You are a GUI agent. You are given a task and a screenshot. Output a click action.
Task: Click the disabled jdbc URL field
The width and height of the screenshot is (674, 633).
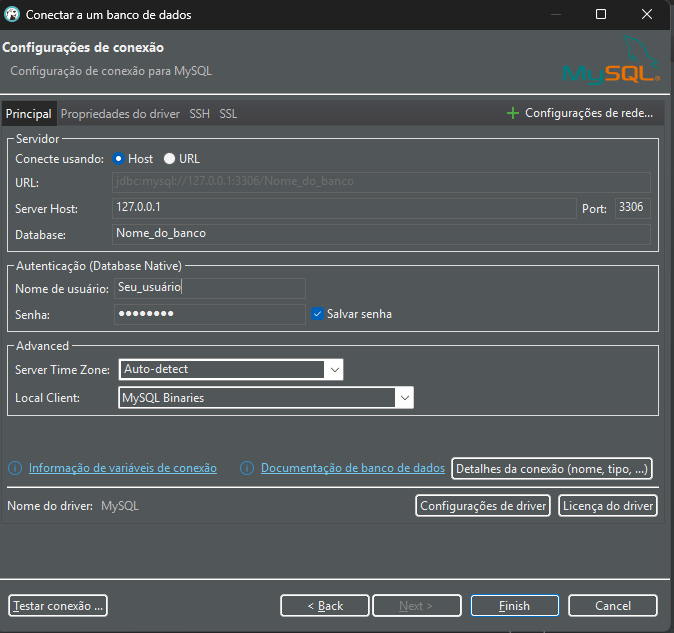381,182
